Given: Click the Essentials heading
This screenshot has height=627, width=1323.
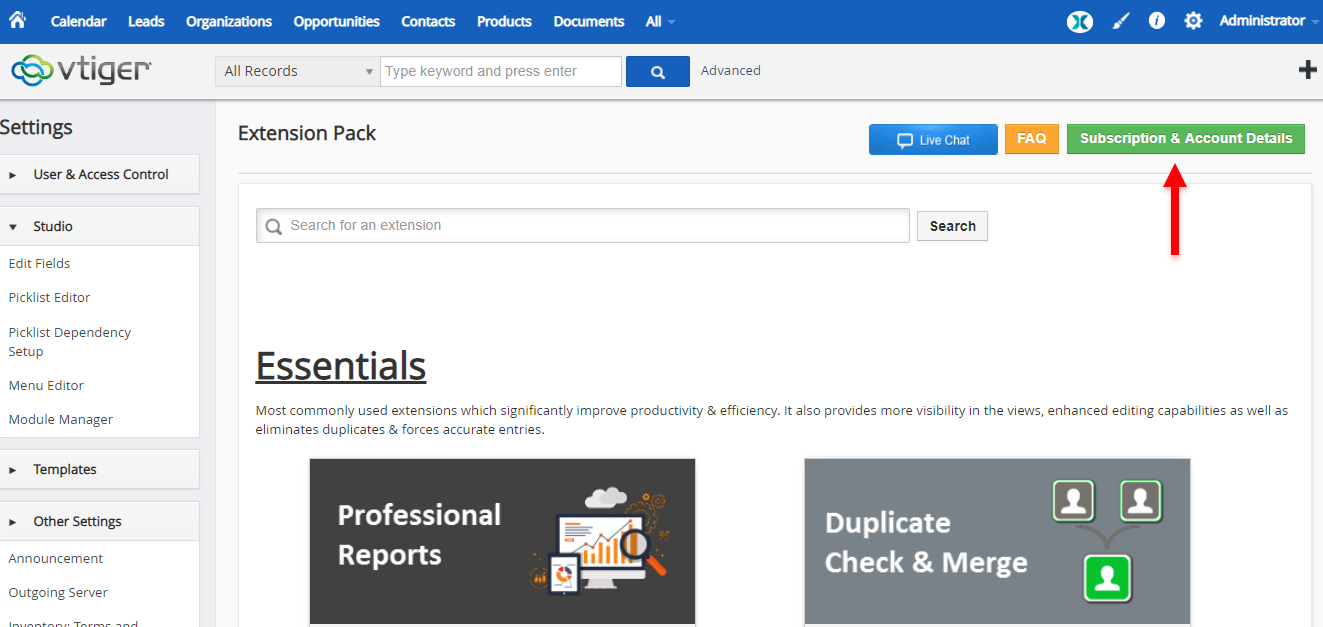Looking at the screenshot, I should tap(341, 366).
